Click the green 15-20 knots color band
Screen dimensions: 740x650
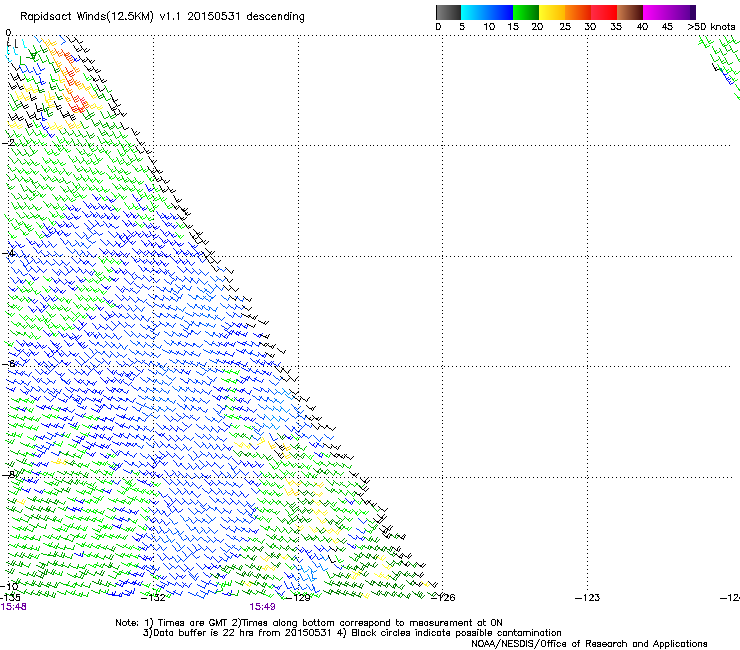tap(526, 12)
